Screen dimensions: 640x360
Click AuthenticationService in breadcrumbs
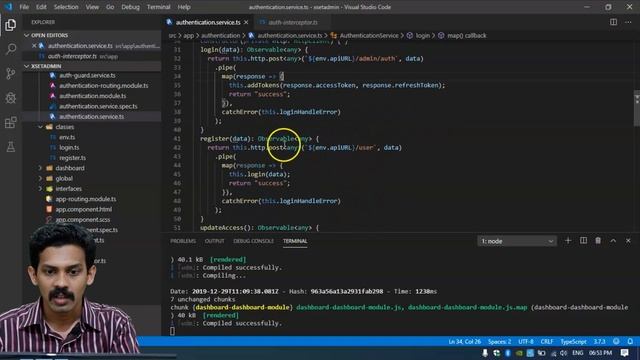369,36
